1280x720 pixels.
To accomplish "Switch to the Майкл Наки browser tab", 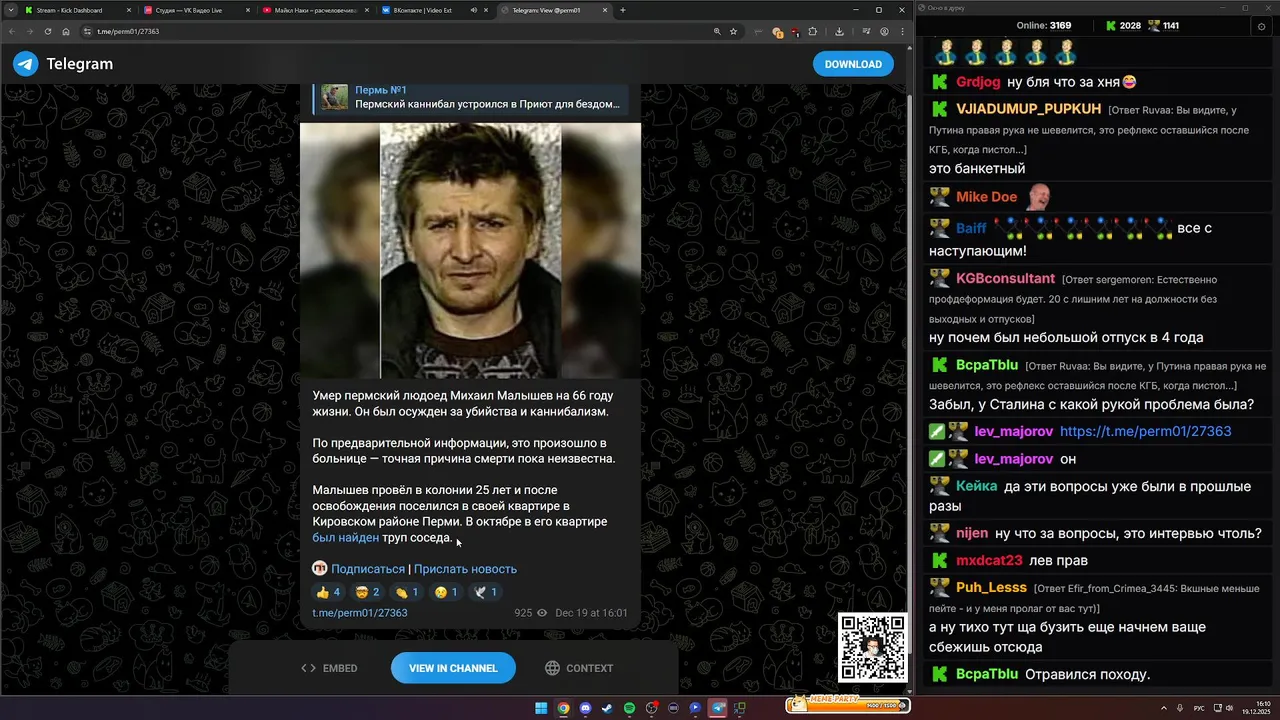I will pyautogui.click(x=314, y=10).
